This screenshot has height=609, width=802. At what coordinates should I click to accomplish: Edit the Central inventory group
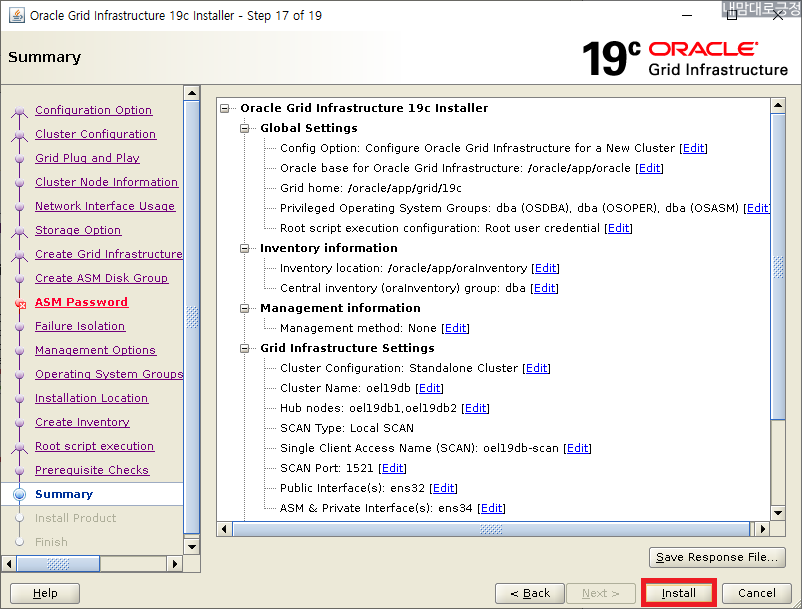tap(544, 288)
